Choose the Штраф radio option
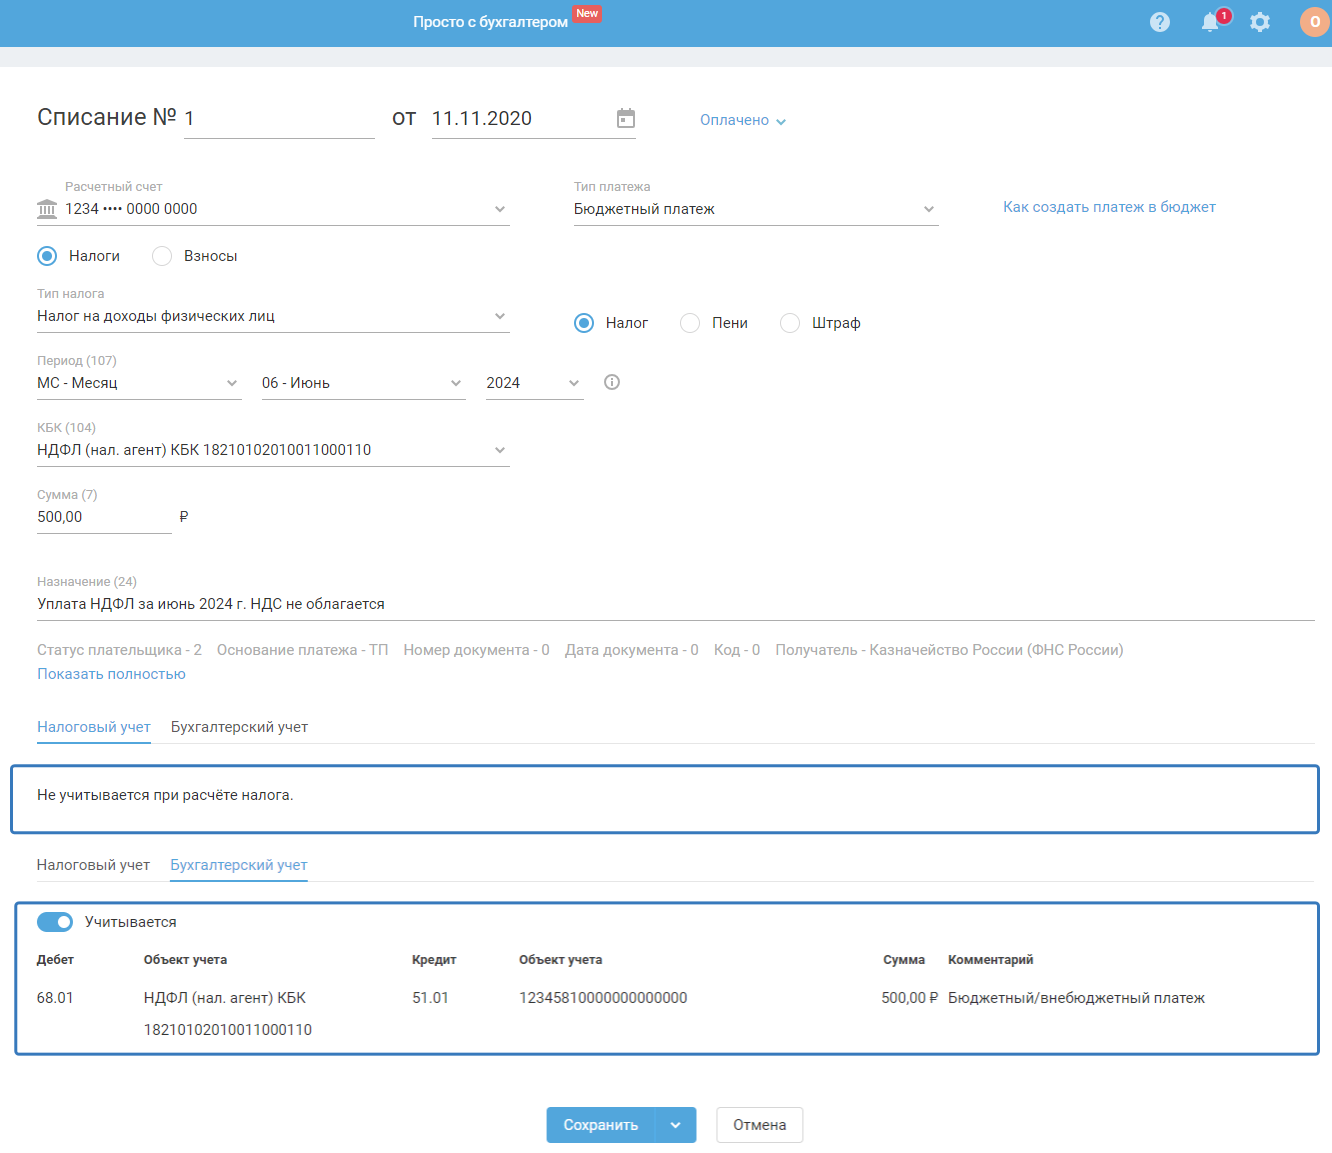This screenshot has width=1332, height=1153. (x=790, y=323)
